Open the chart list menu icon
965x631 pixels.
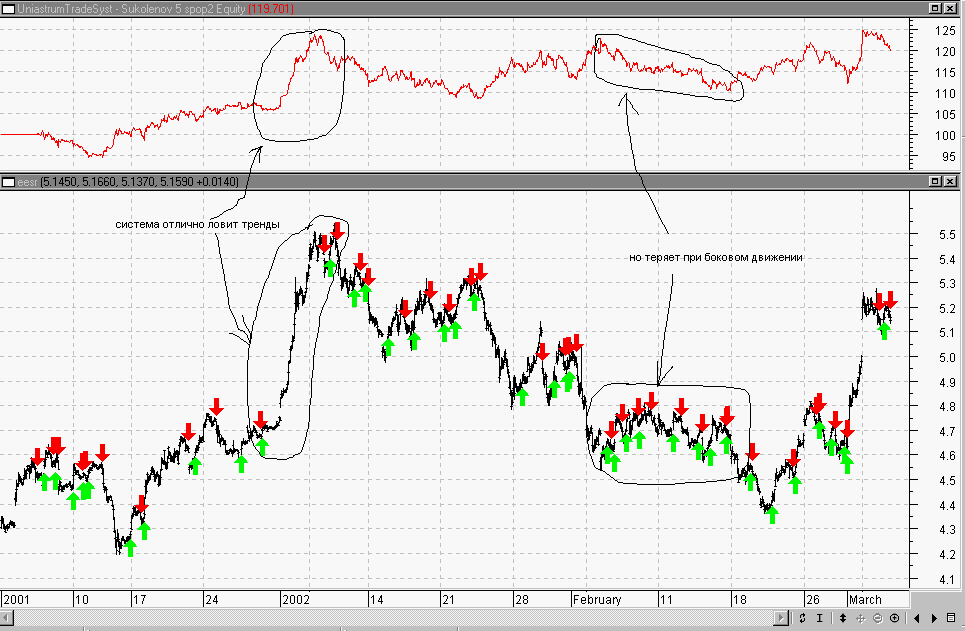[x=951, y=618]
